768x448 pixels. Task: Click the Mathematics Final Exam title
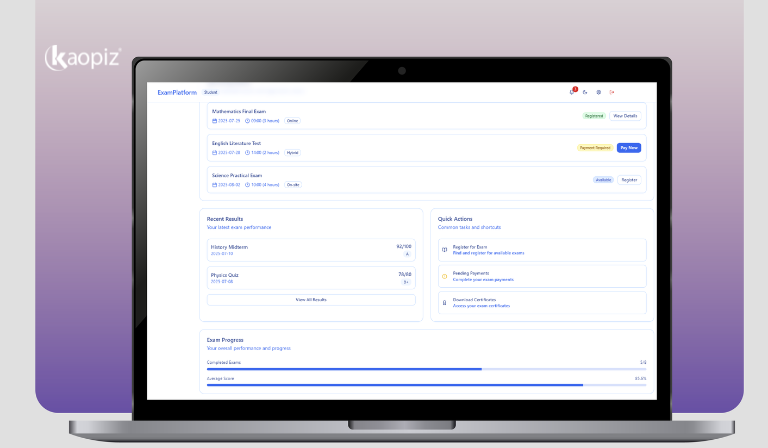click(239, 112)
